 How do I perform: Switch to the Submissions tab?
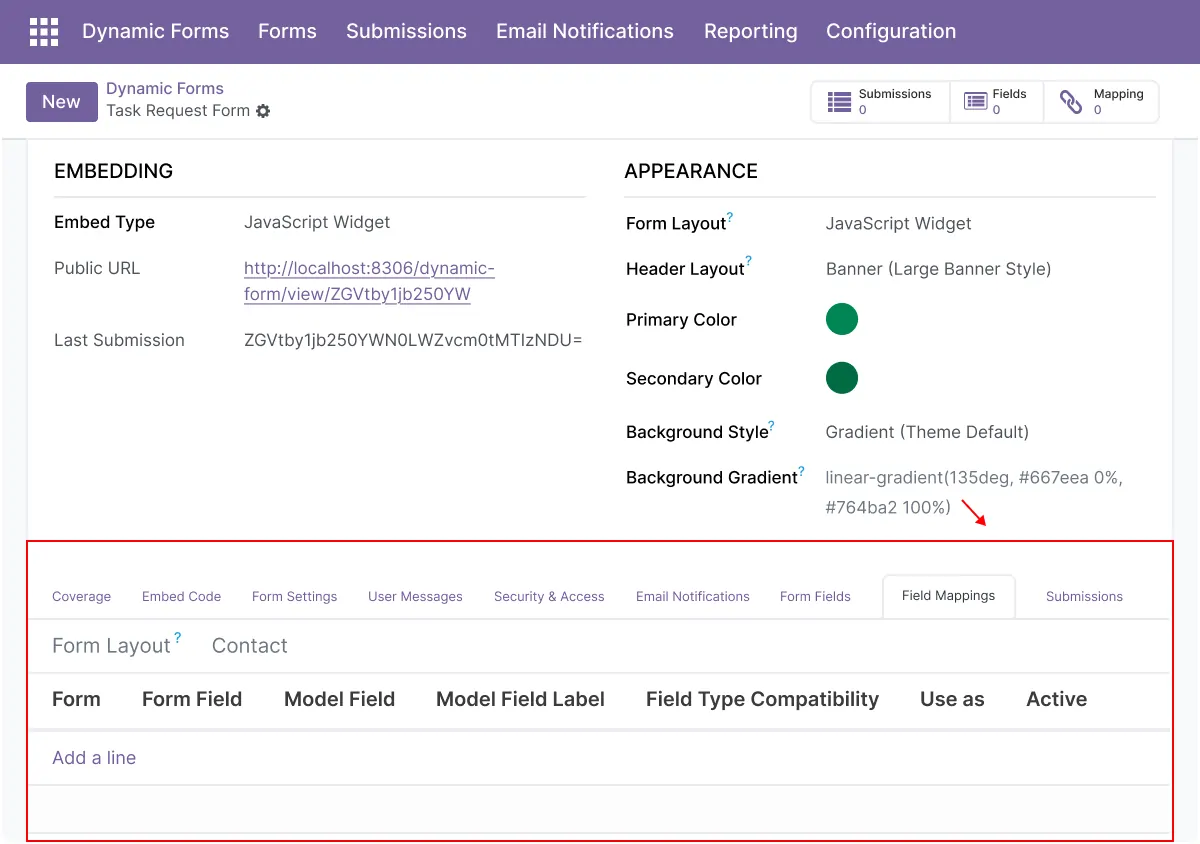click(1084, 597)
